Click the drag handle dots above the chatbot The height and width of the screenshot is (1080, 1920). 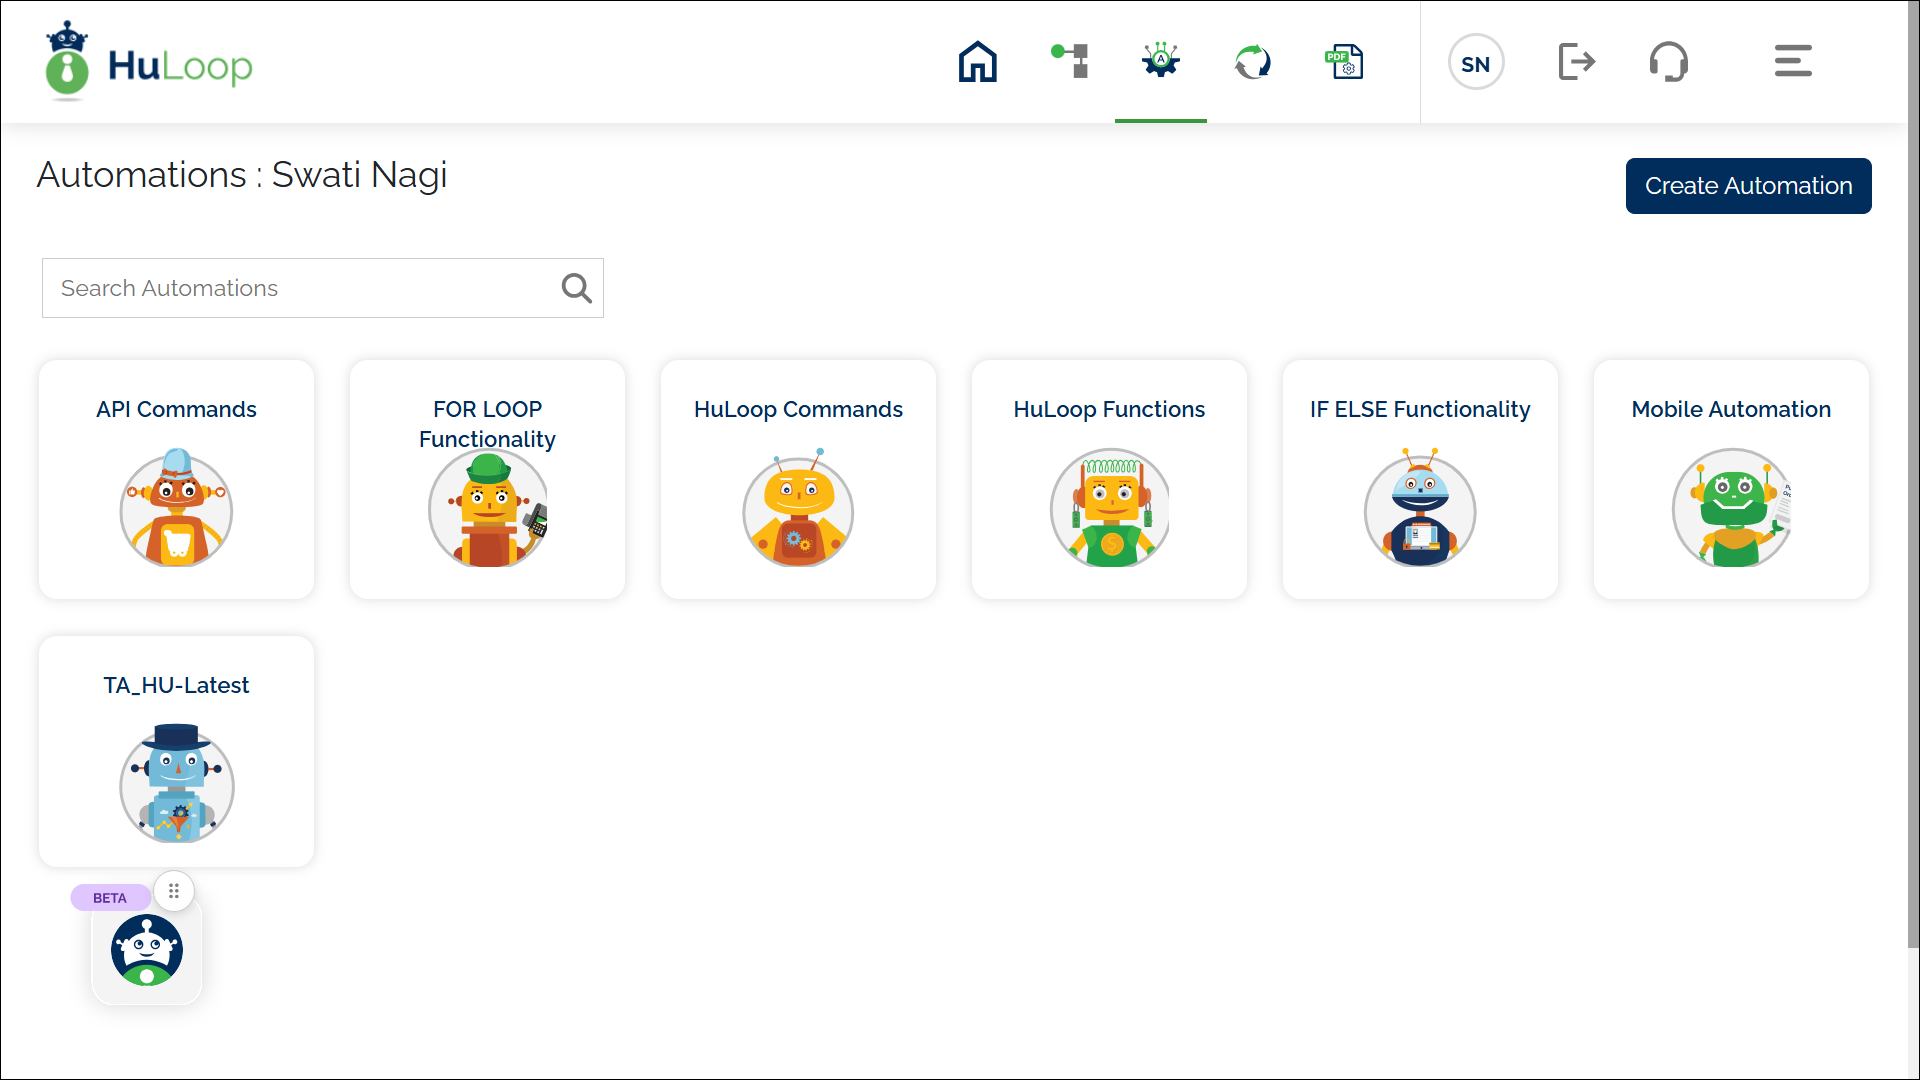pyautogui.click(x=174, y=891)
